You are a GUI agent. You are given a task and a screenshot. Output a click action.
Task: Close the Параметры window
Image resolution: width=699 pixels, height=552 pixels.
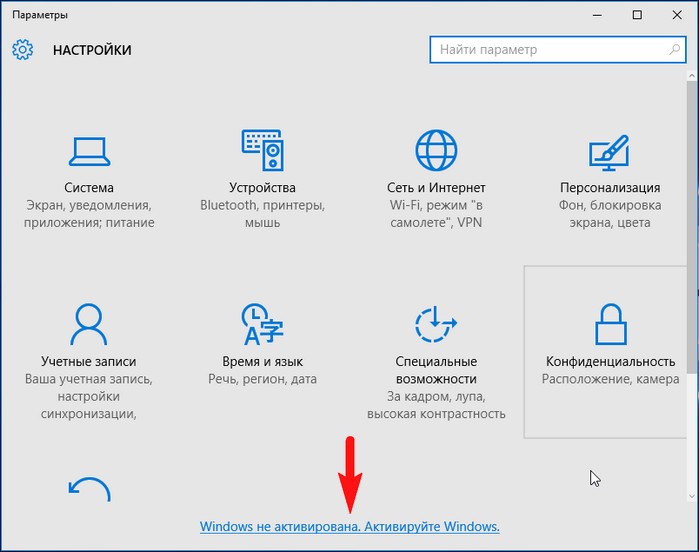677,15
